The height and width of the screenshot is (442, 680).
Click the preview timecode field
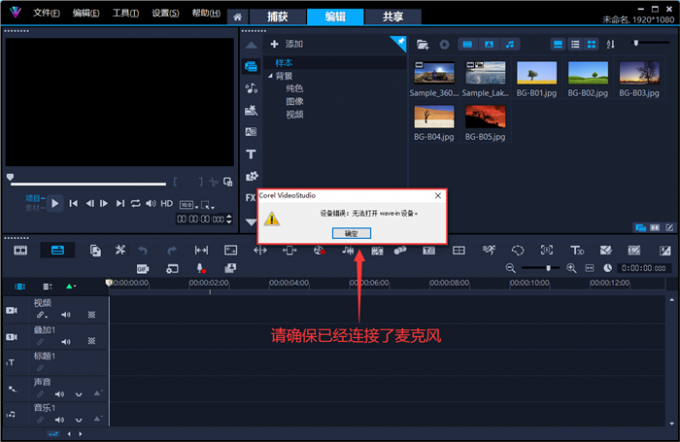tap(204, 219)
